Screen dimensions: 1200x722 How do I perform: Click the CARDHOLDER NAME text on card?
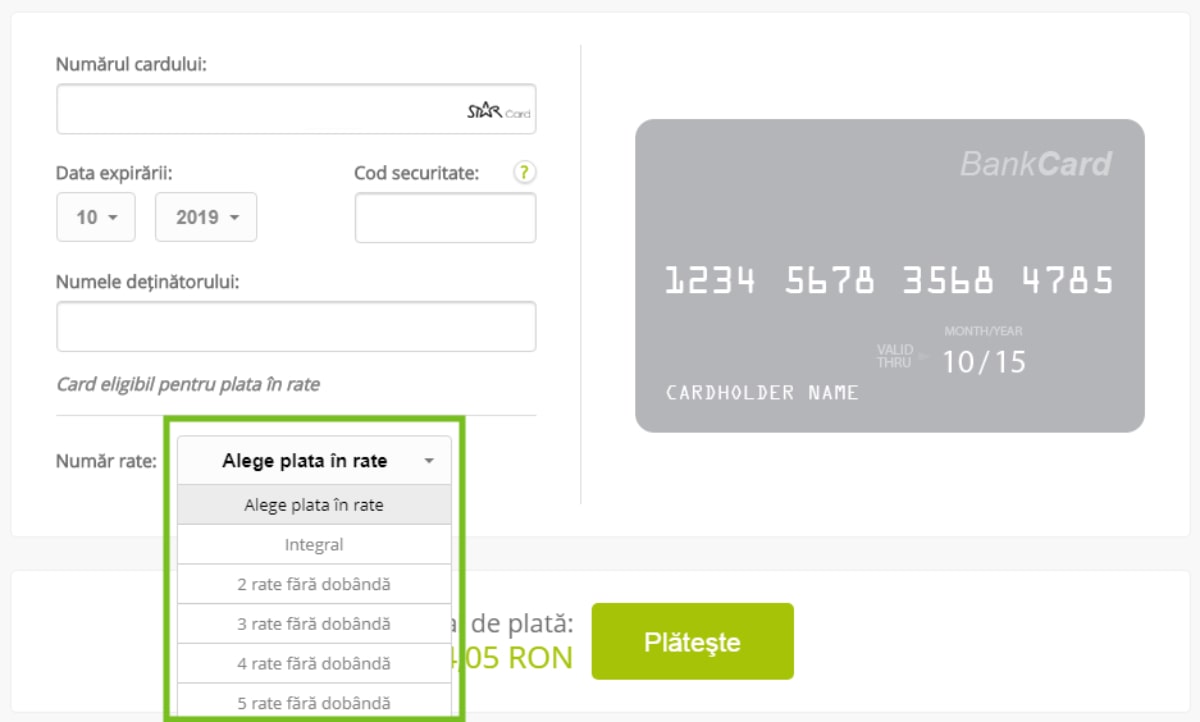coord(762,393)
